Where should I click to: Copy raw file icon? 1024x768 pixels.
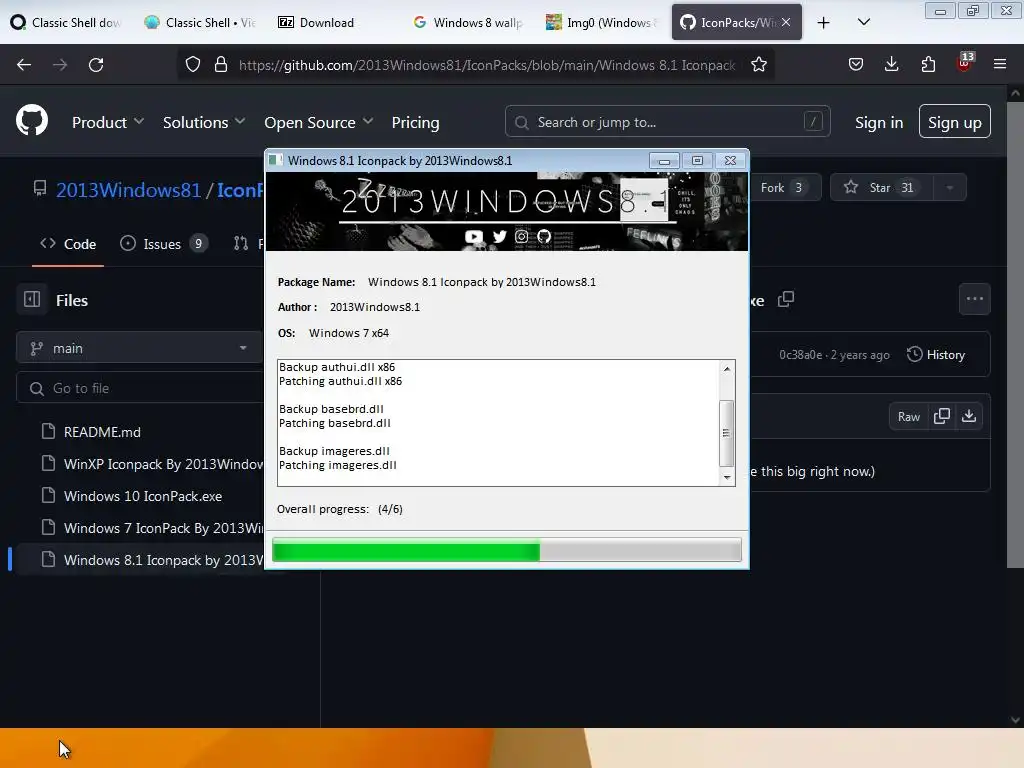941,417
